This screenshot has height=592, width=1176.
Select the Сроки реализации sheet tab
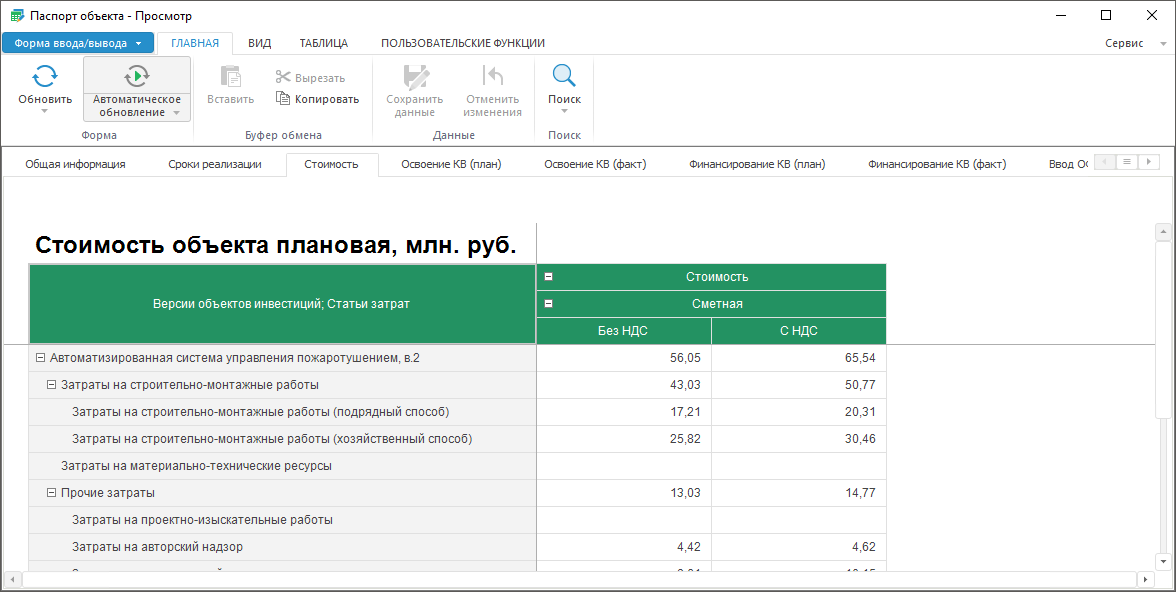click(x=214, y=164)
